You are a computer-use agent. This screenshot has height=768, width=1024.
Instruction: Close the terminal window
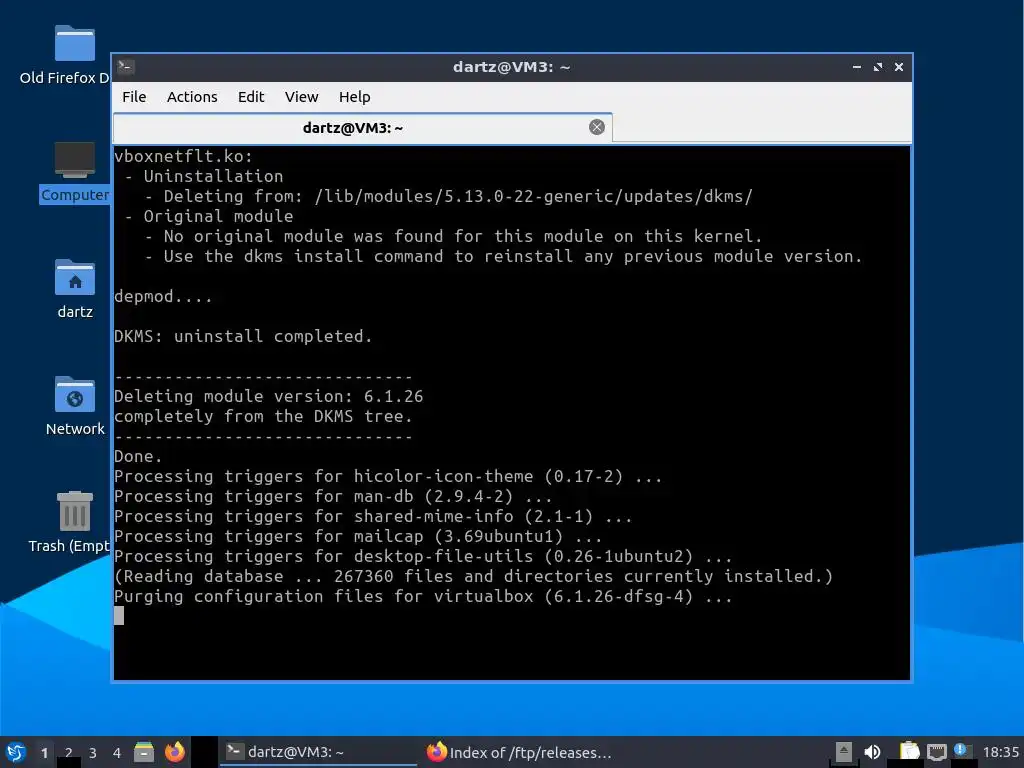click(x=899, y=67)
